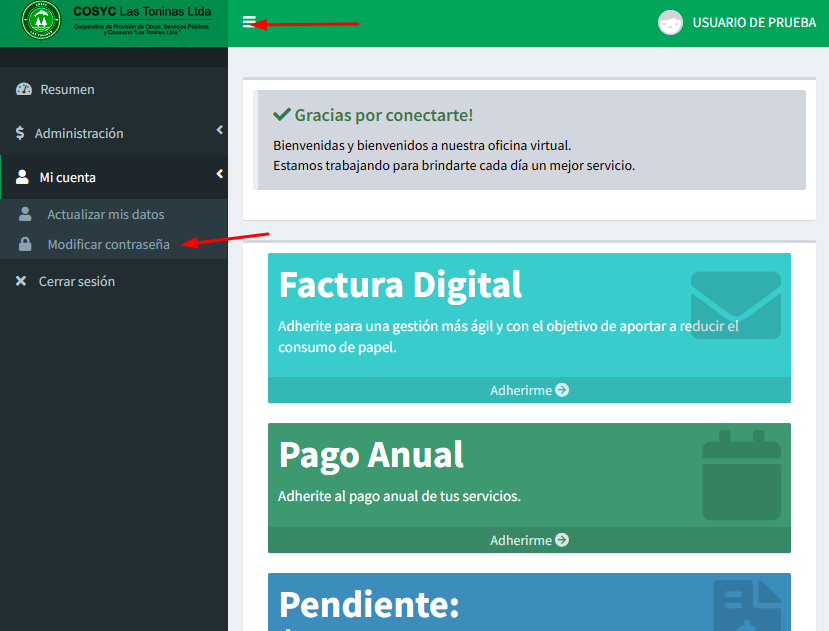Select the 'Estamos trabajando para brindarte' line
The width and height of the screenshot is (829, 631).
(x=454, y=166)
